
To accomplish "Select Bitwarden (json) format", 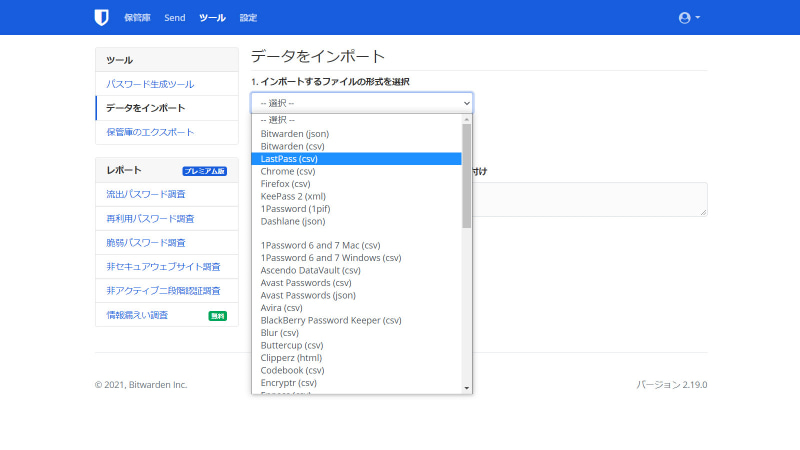I will pos(356,134).
